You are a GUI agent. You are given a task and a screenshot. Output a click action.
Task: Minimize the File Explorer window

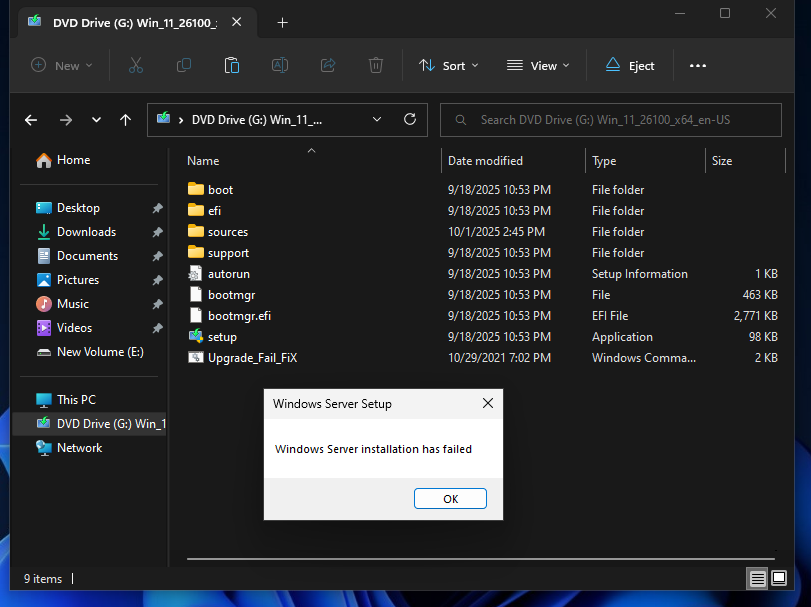coord(680,13)
